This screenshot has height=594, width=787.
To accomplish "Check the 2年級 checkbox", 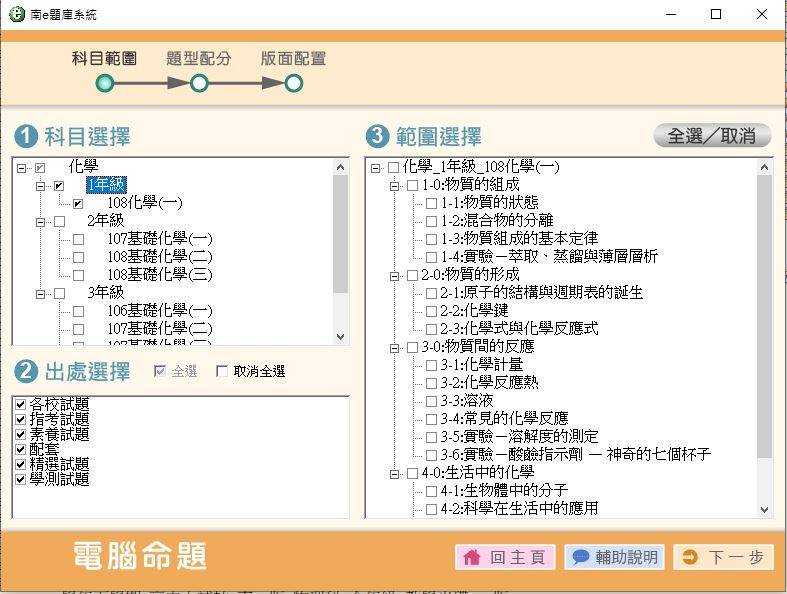I will tap(59, 221).
